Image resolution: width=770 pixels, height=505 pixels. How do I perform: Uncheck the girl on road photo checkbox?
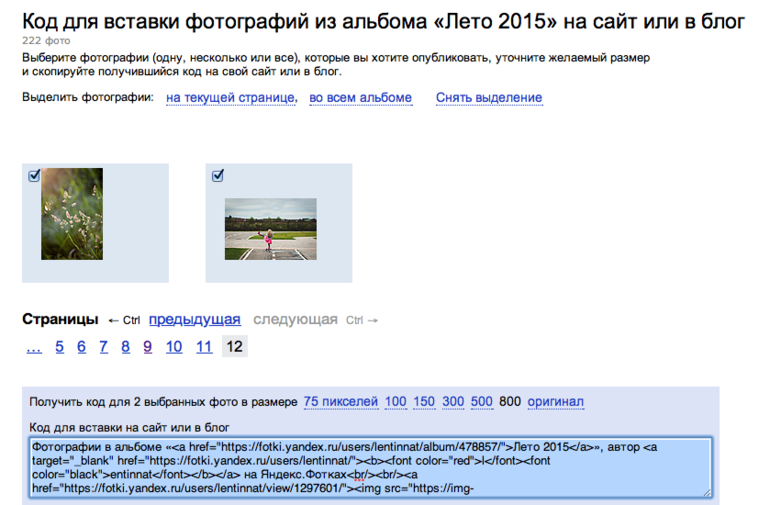click(218, 176)
